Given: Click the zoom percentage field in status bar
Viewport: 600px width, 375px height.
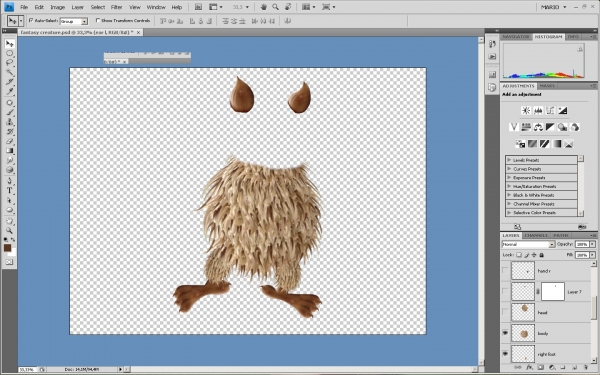Looking at the screenshot, I should [x=27, y=370].
